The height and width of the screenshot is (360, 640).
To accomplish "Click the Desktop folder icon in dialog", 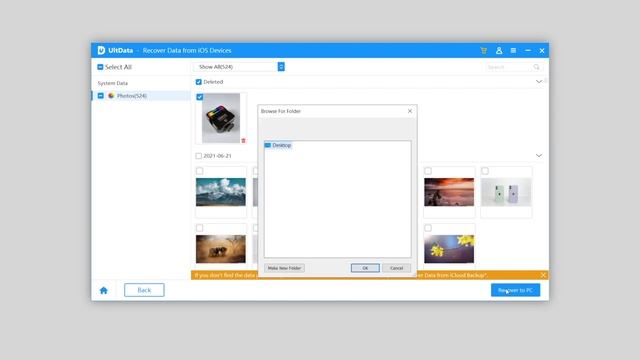I will click(x=268, y=145).
